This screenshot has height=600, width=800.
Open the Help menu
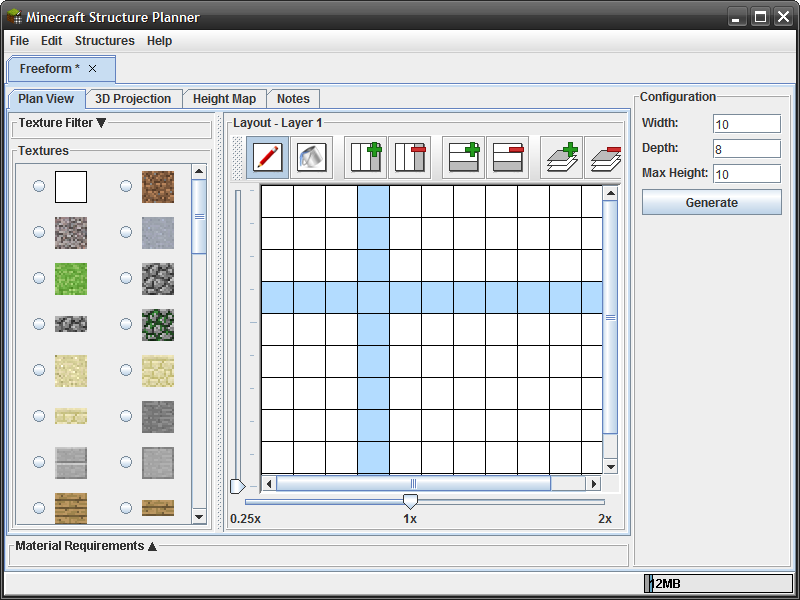159,41
